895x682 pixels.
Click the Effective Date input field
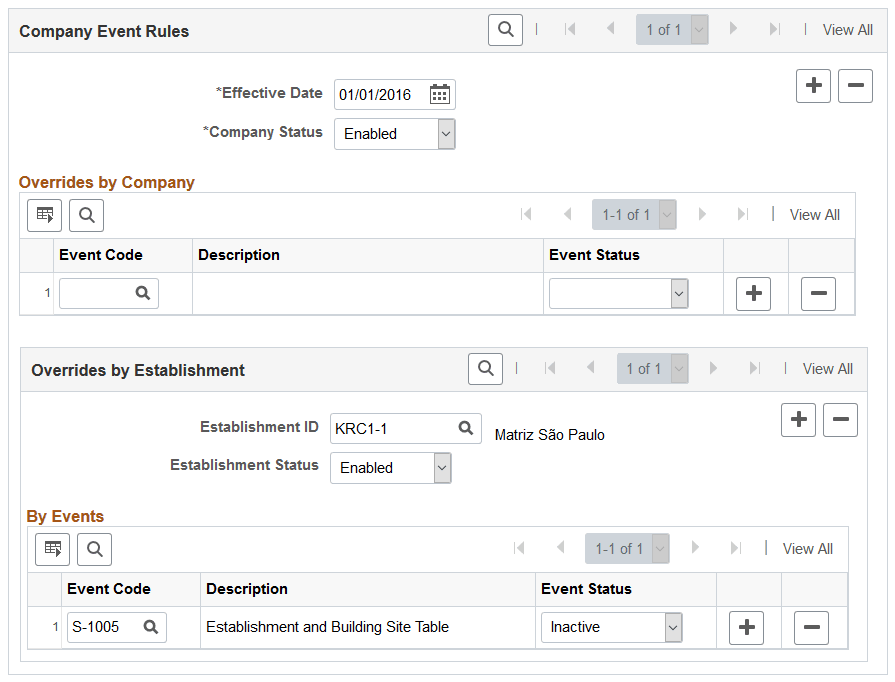(385, 93)
